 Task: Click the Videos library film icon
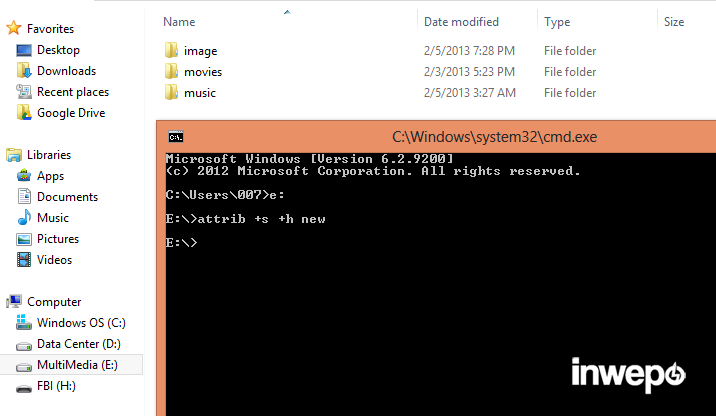(x=24, y=260)
